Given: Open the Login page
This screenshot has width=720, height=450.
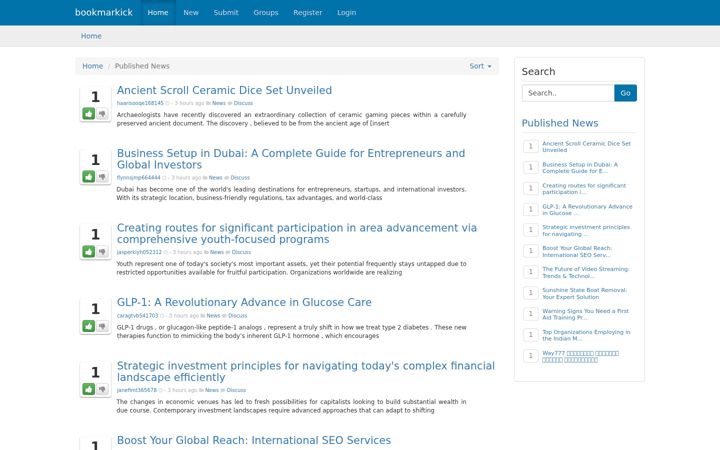Looking at the screenshot, I should point(346,12).
